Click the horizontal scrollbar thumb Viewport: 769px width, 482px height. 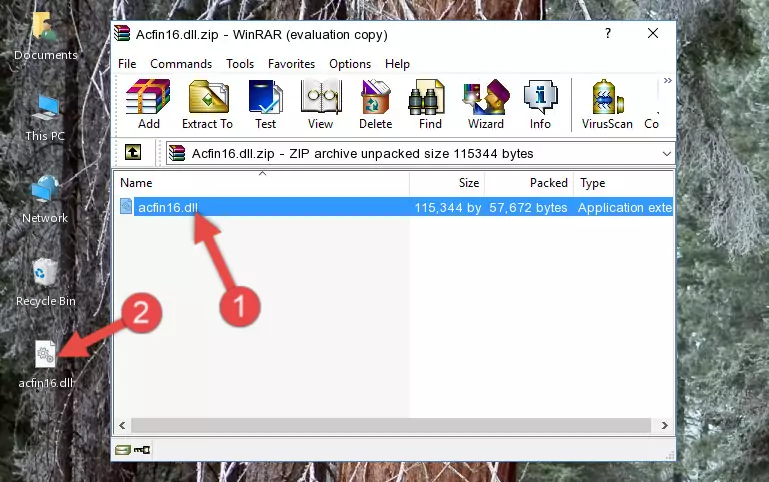coord(391,425)
